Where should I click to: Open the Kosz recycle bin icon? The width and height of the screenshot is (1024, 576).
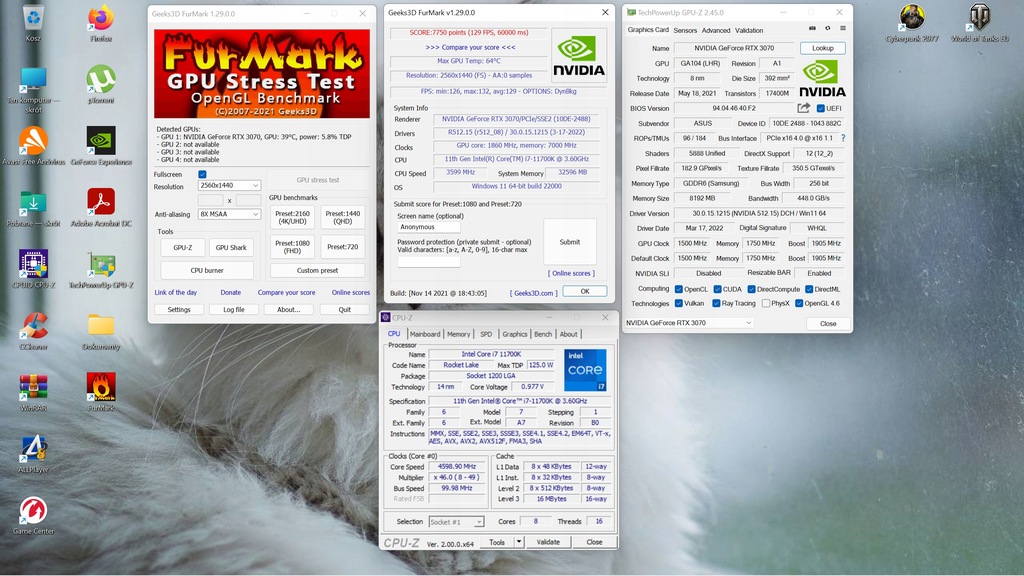pyautogui.click(x=33, y=18)
